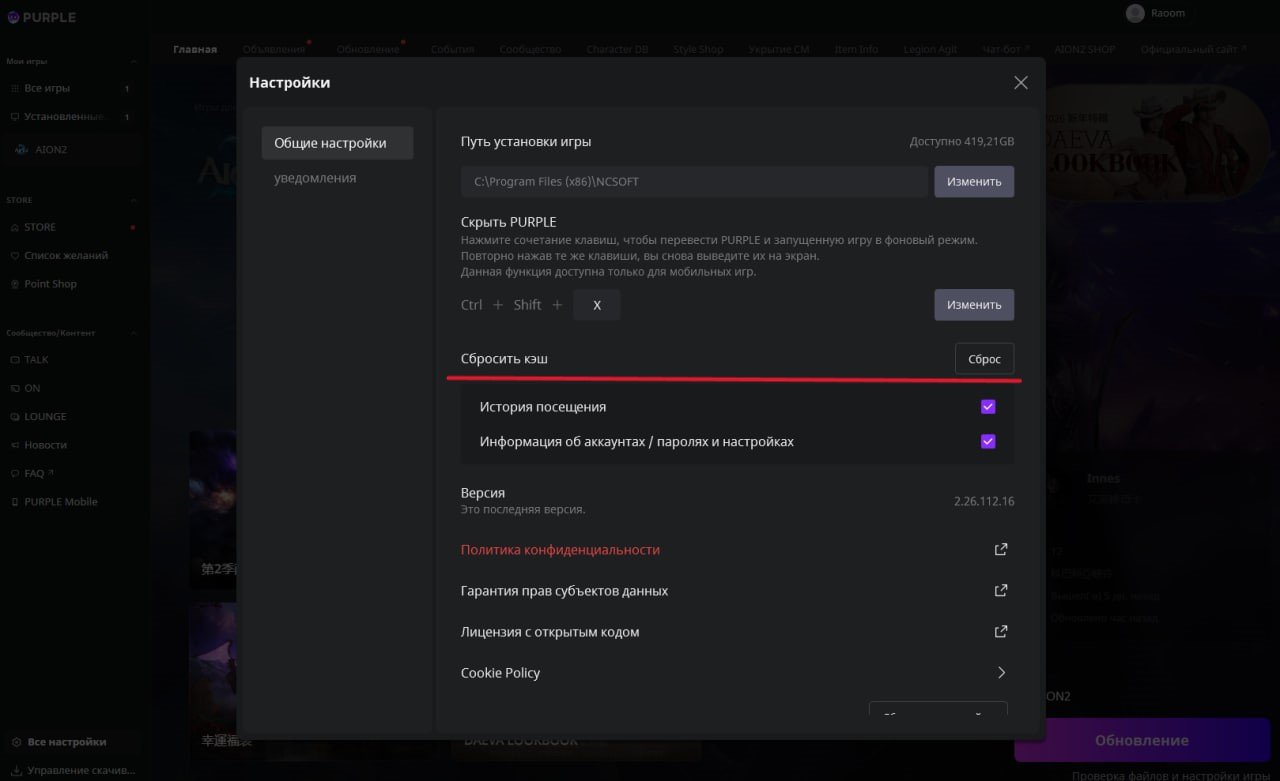Screen dimensions: 1280x781
Task: Open Все настройки gear at bottom
Action: pos(16,742)
